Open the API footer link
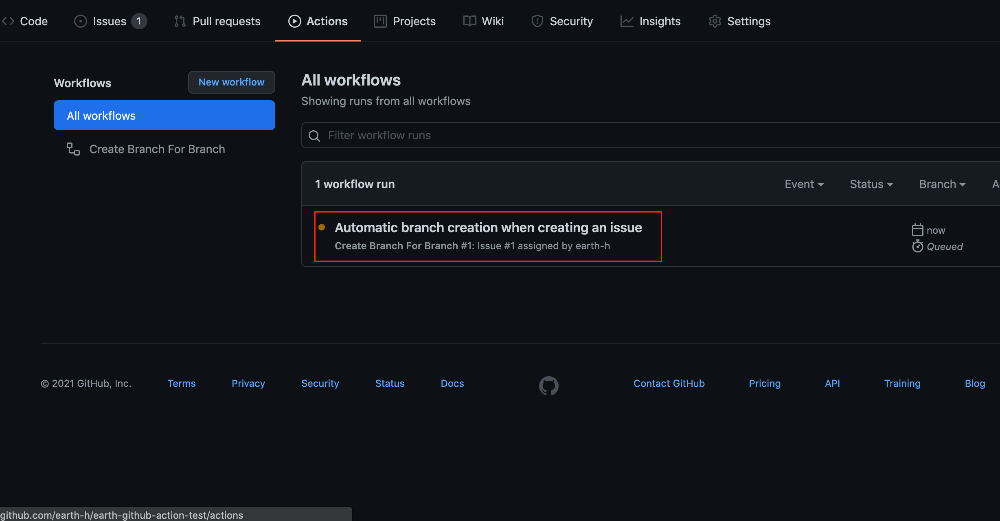 (x=832, y=383)
